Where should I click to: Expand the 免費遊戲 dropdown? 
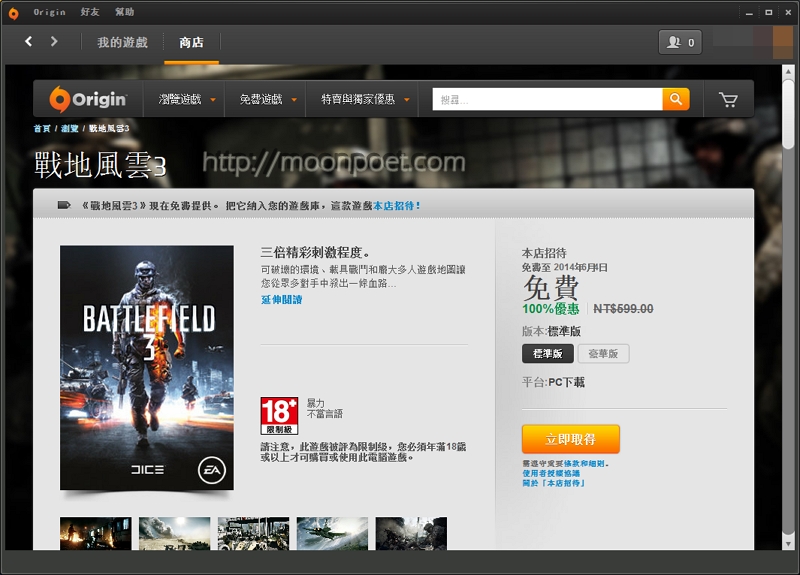coord(265,99)
